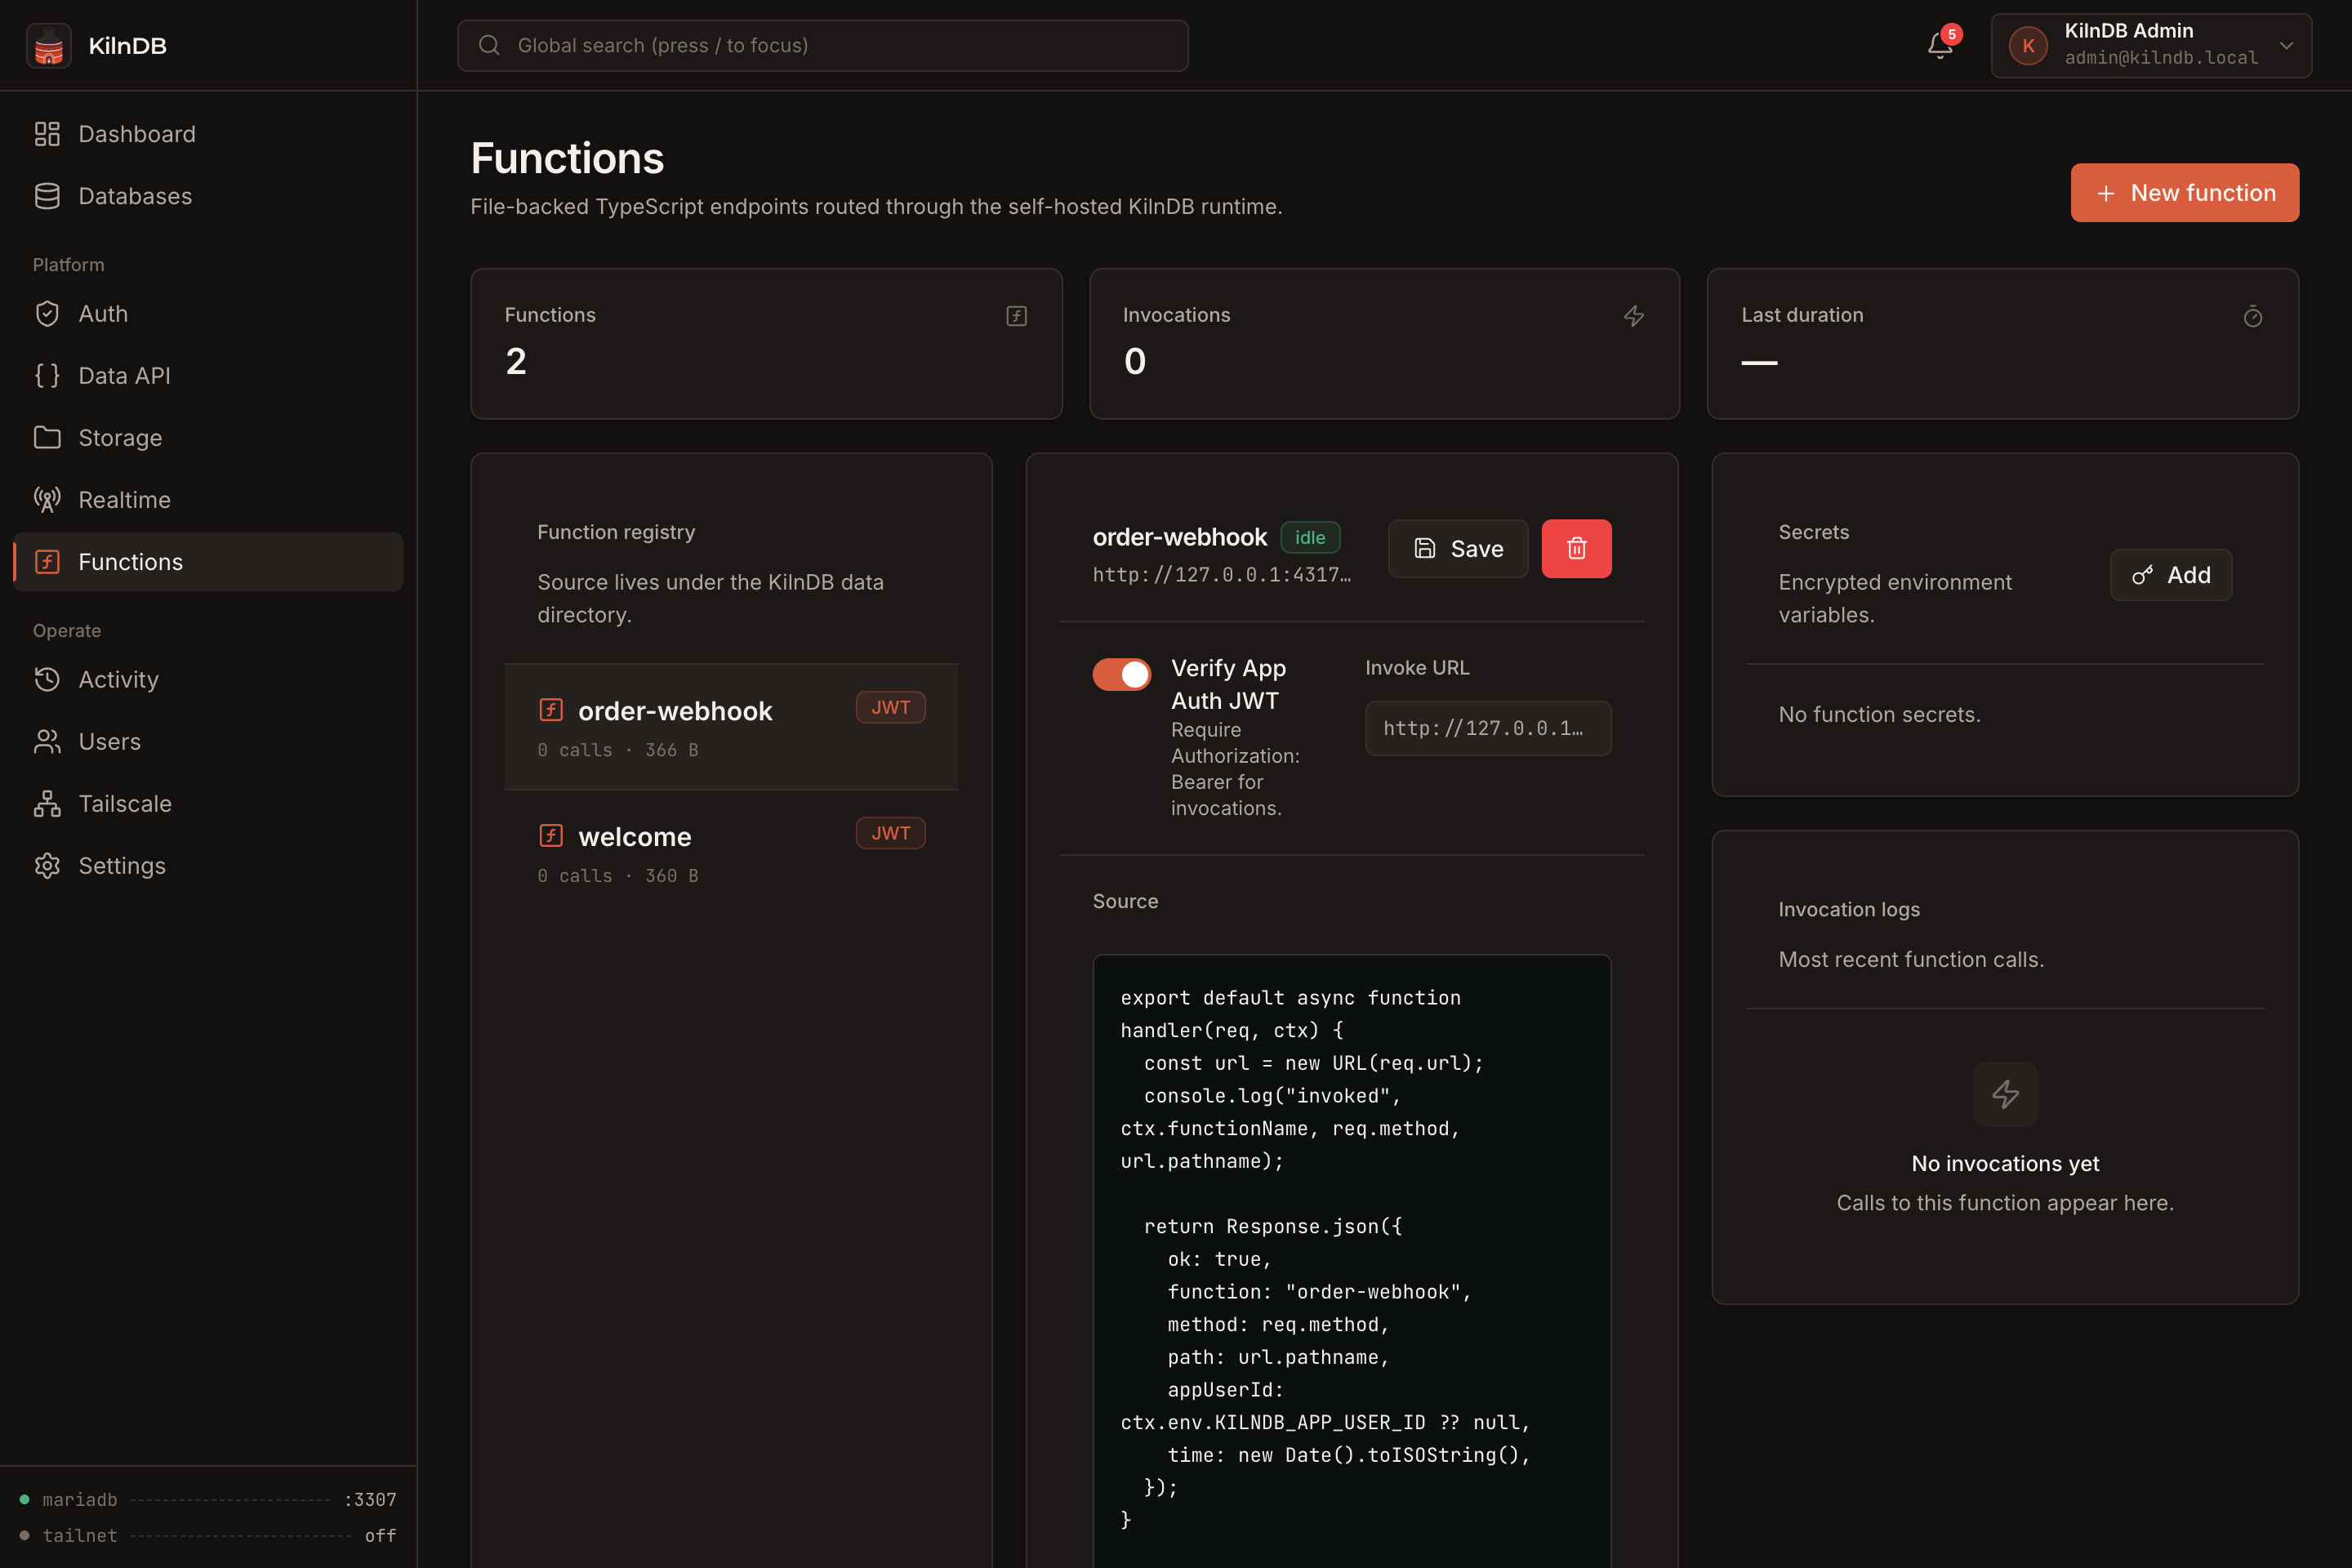Click the Invocations count value 0
This screenshot has height=1568, width=2352.
pyautogui.click(x=1134, y=361)
